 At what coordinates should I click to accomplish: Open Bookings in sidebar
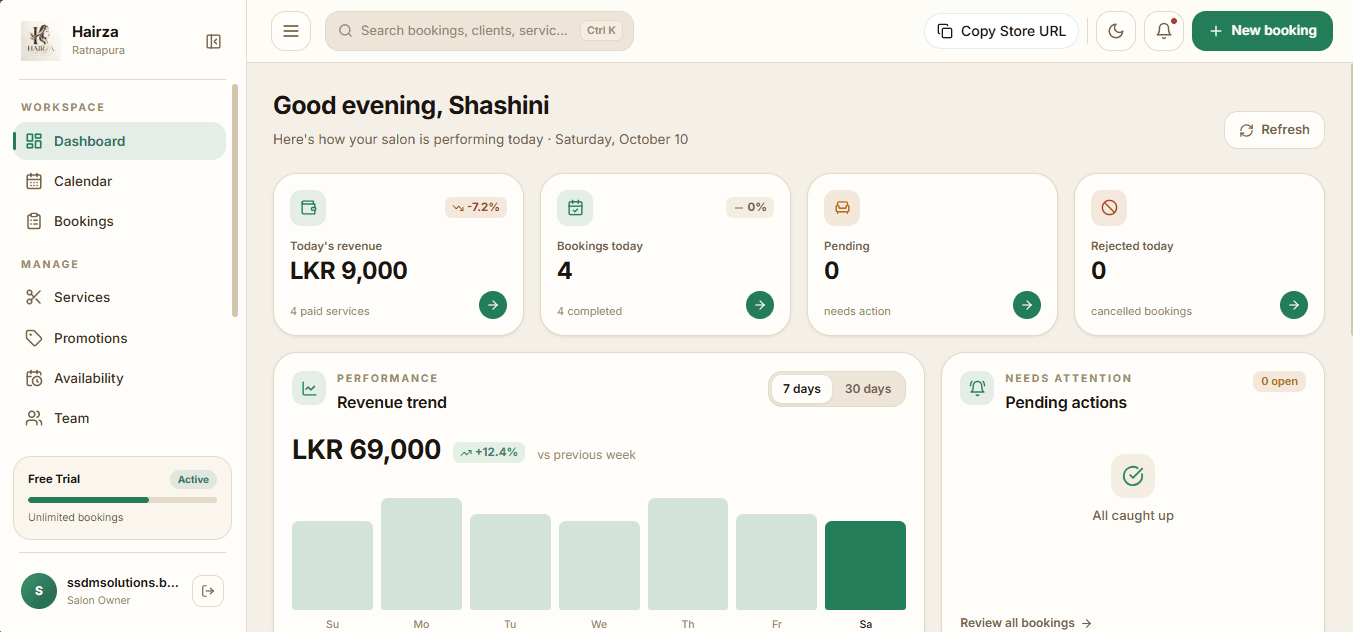coord(120,221)
